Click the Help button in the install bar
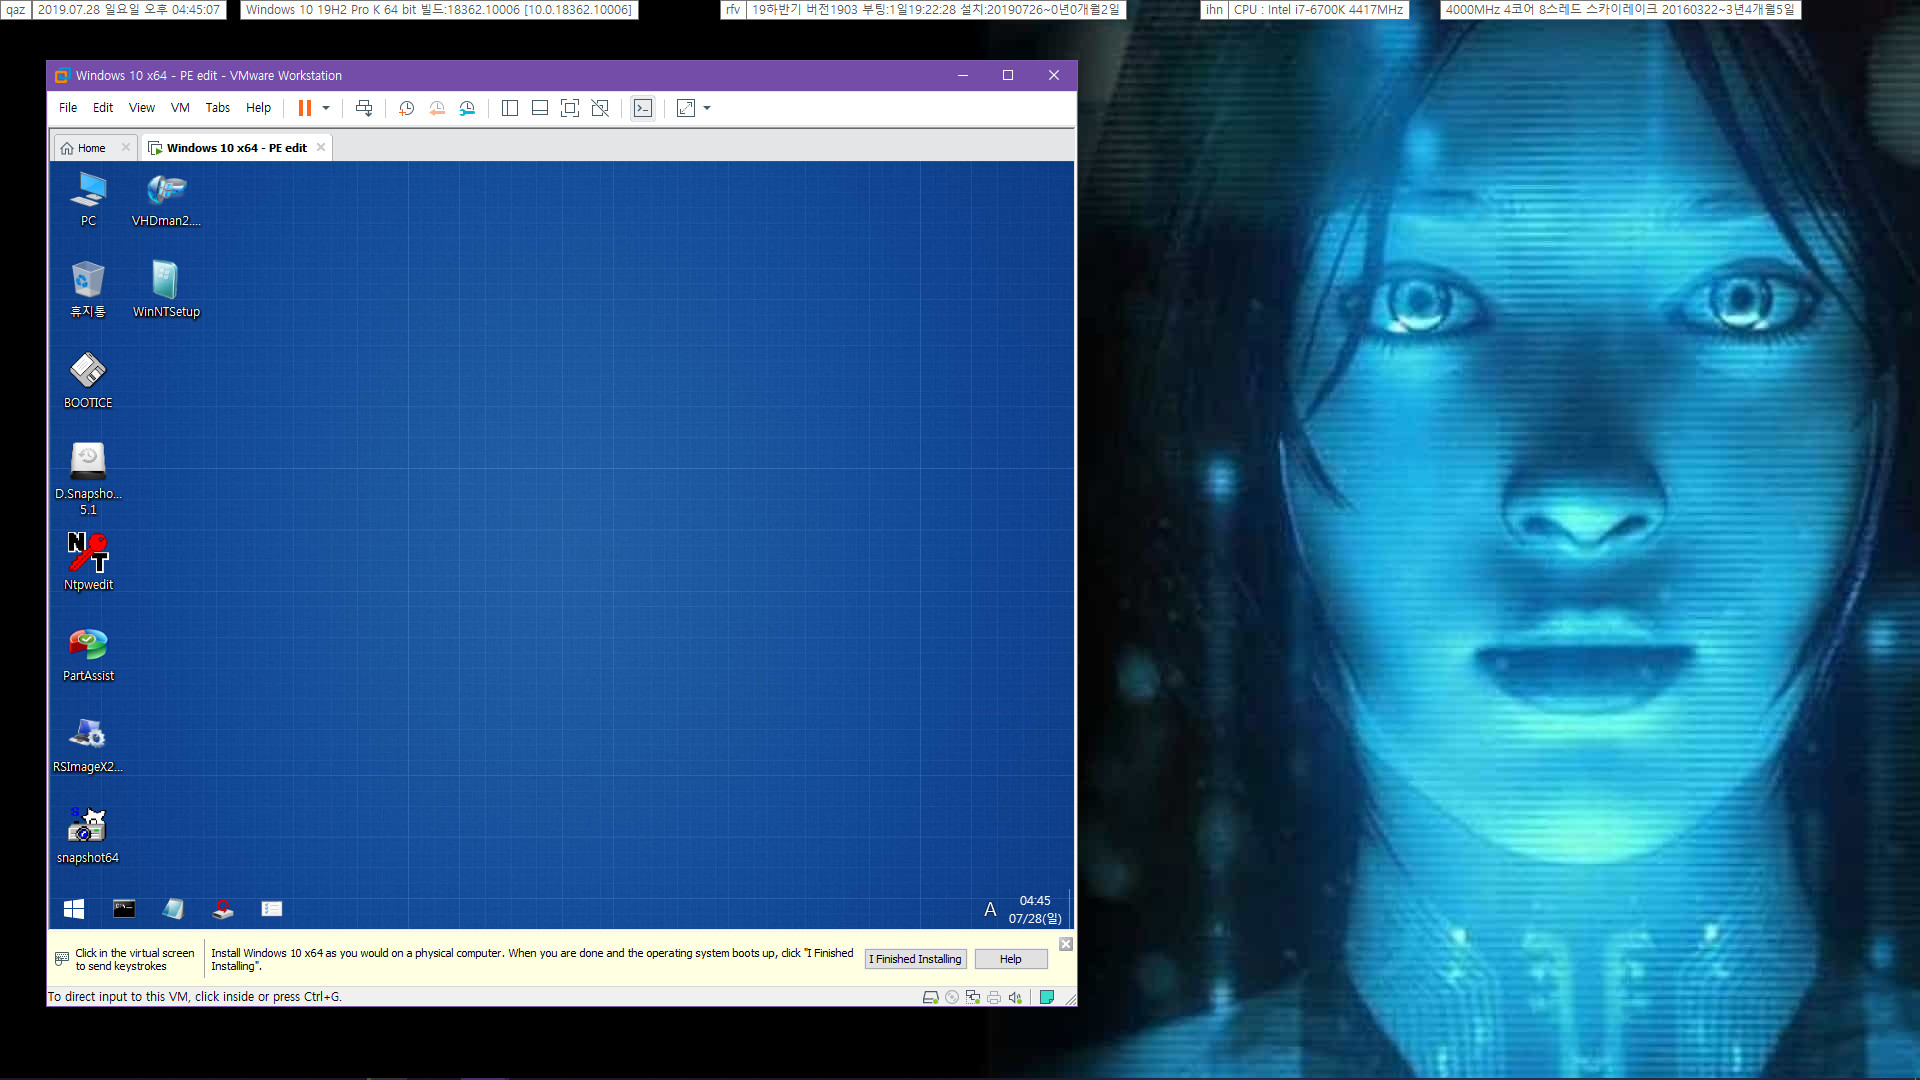Image resolution: width=1920 pixels, height=1080 pixels. [x=1011, y=959]
